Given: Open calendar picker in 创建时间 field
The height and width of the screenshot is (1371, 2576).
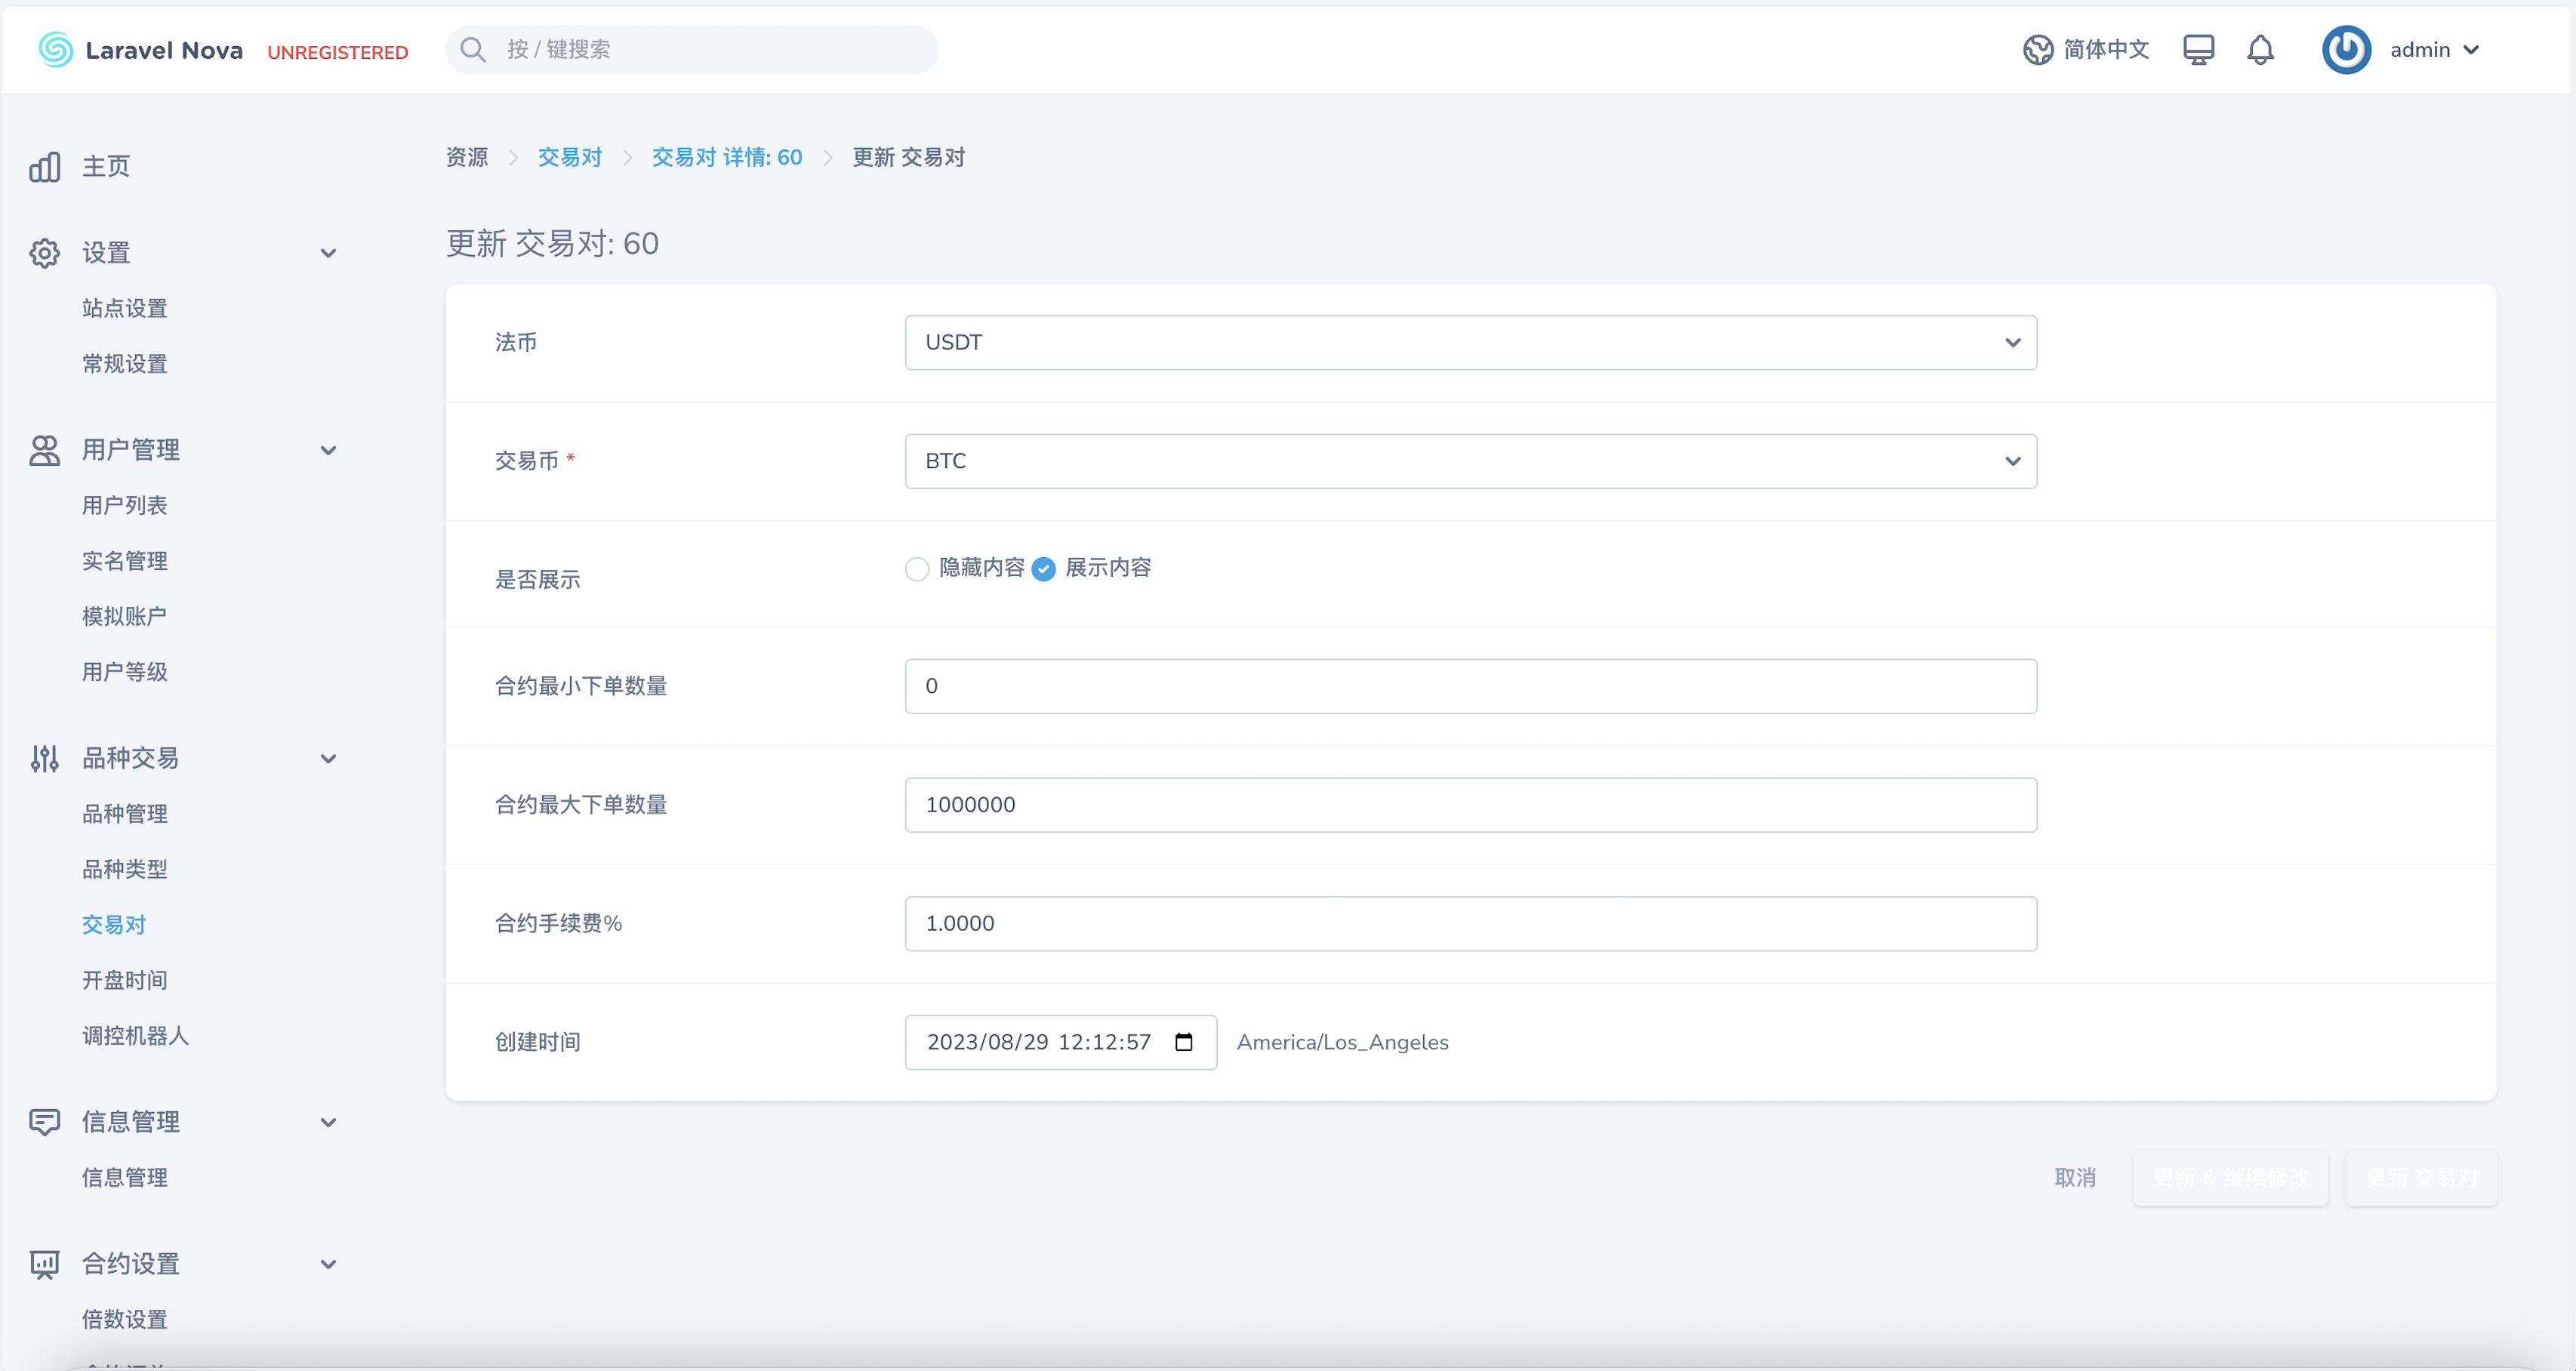Looking at the screenshot, I should tap(1184, 1042).
